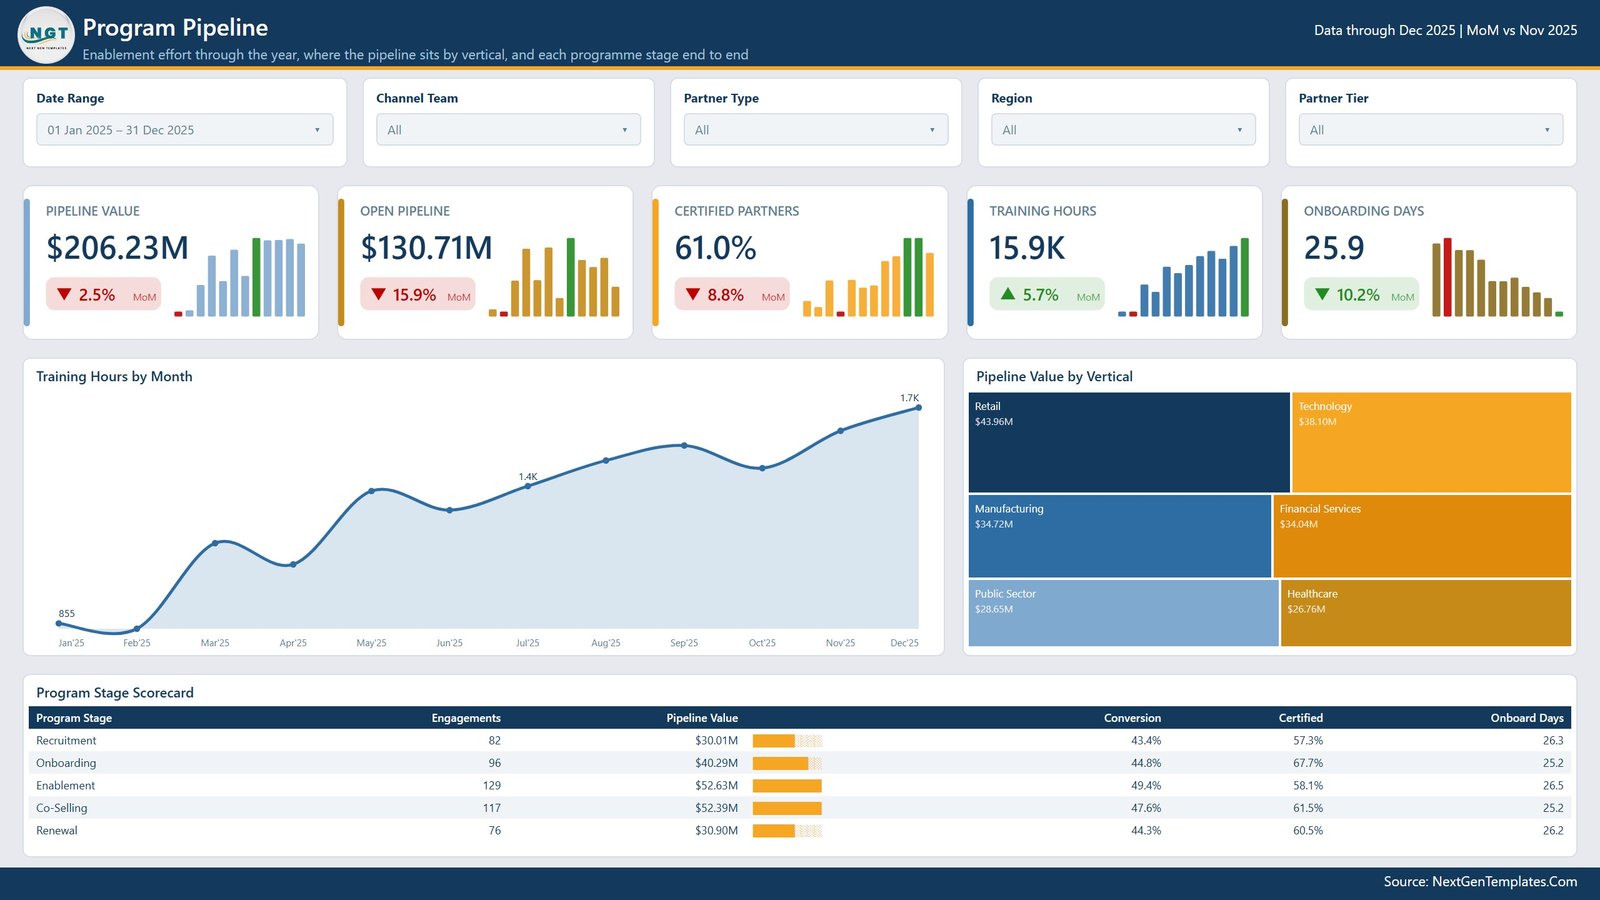The height and width of the screenshot is (900, 1600).
Task: Click the Renewal row label
Action: [x=57, y=831]
